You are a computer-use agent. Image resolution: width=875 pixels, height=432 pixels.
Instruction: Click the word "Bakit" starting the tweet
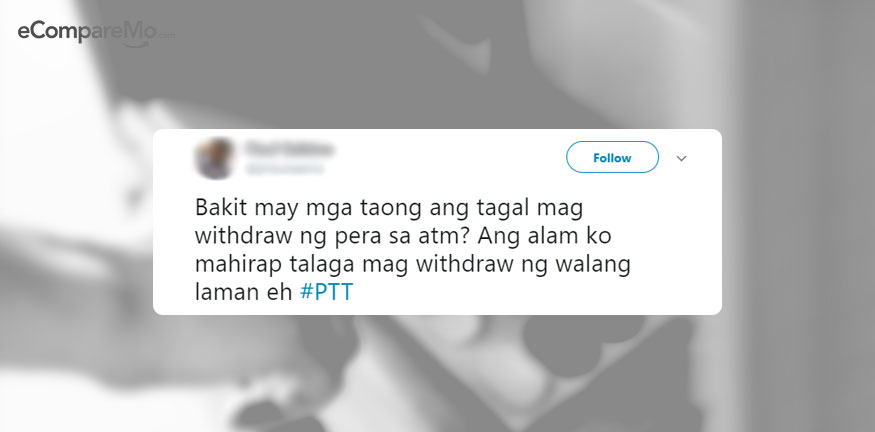222,208
